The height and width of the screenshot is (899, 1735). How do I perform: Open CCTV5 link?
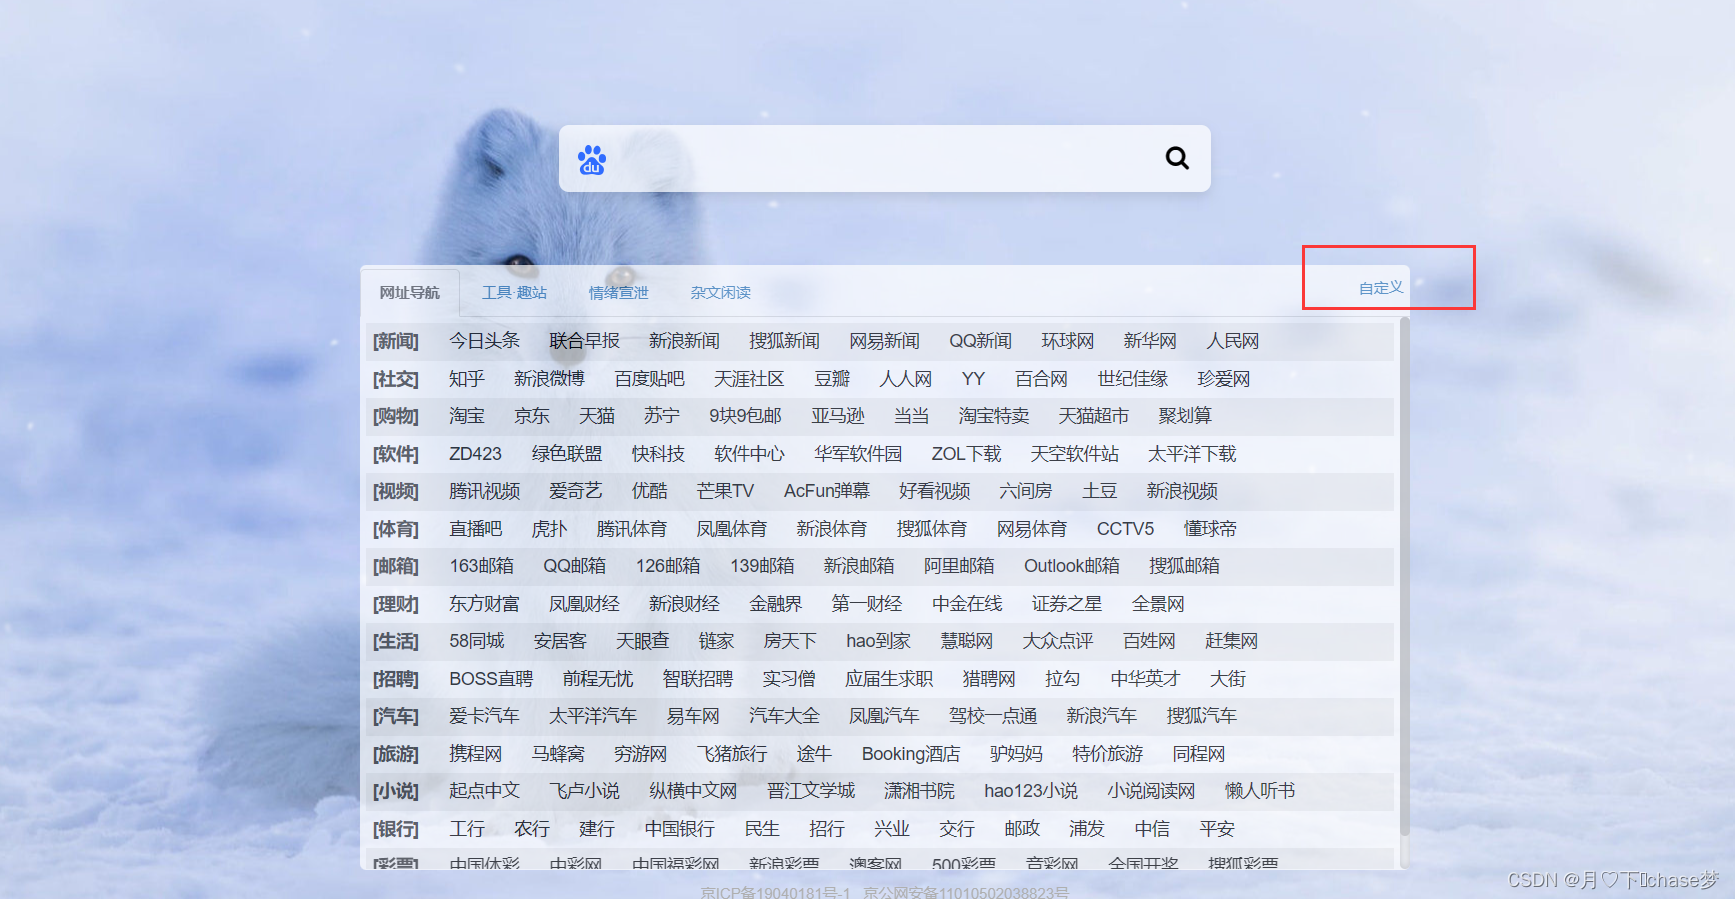[1125, 529]
